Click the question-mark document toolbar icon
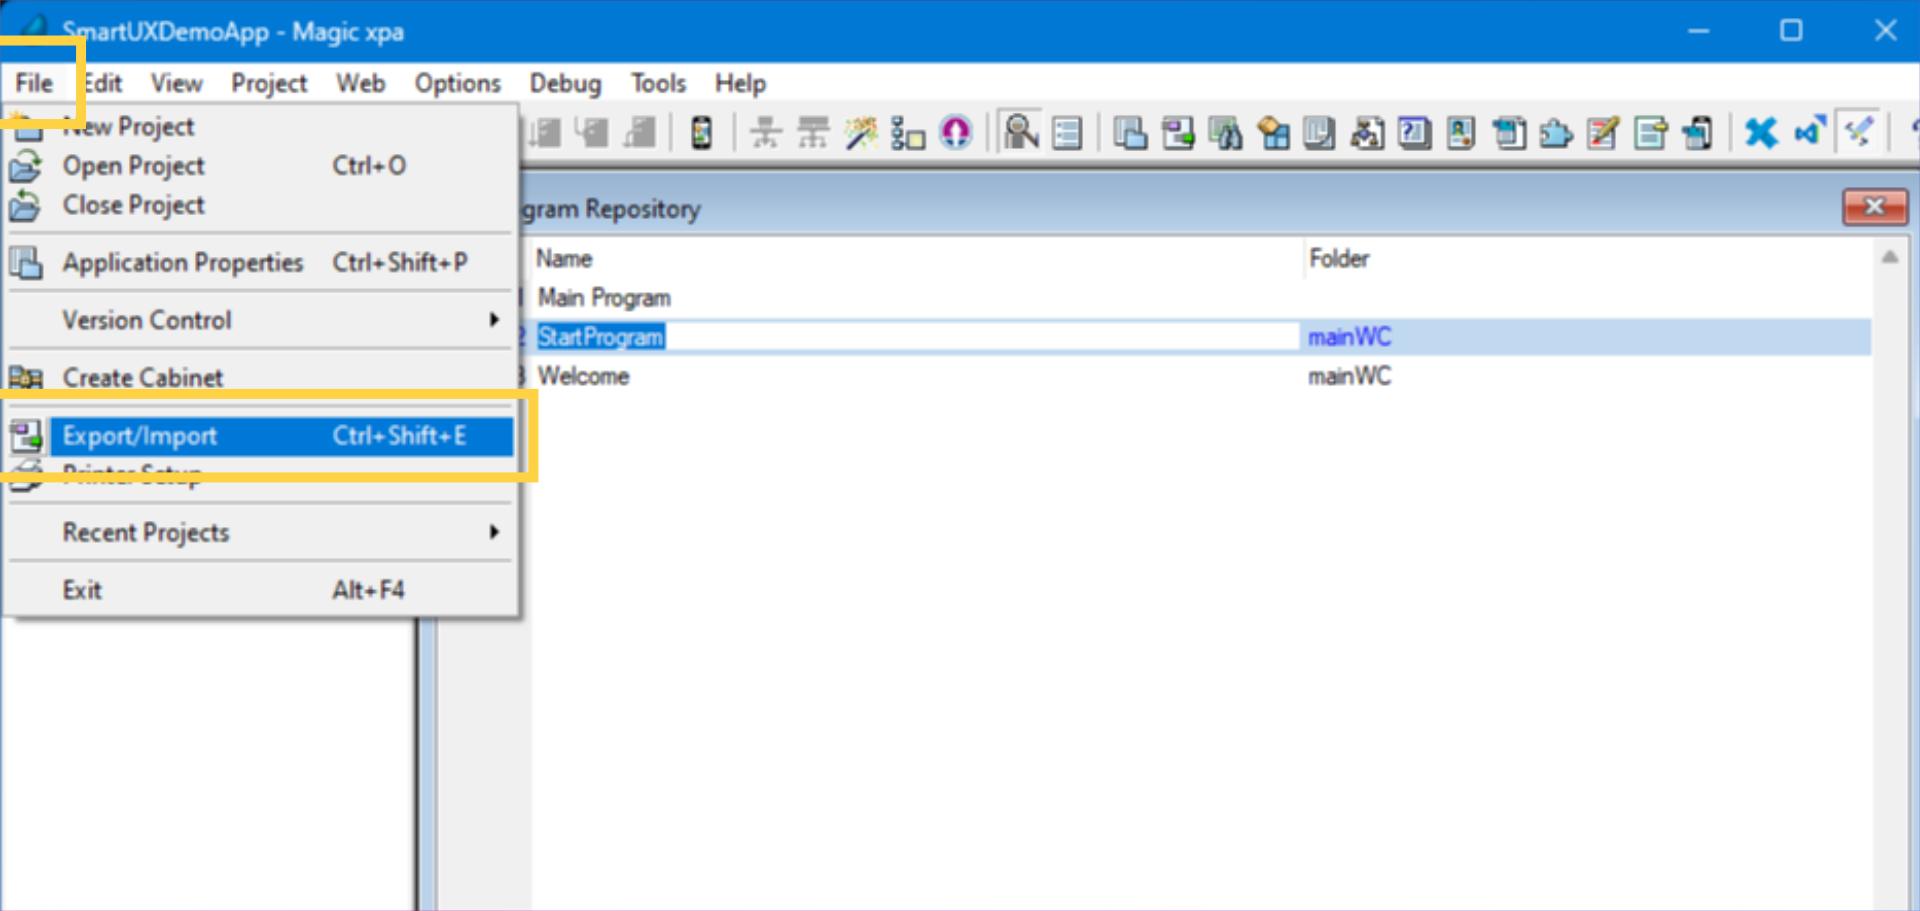Screen dimensions: 1920x911 pos(1414,132)
